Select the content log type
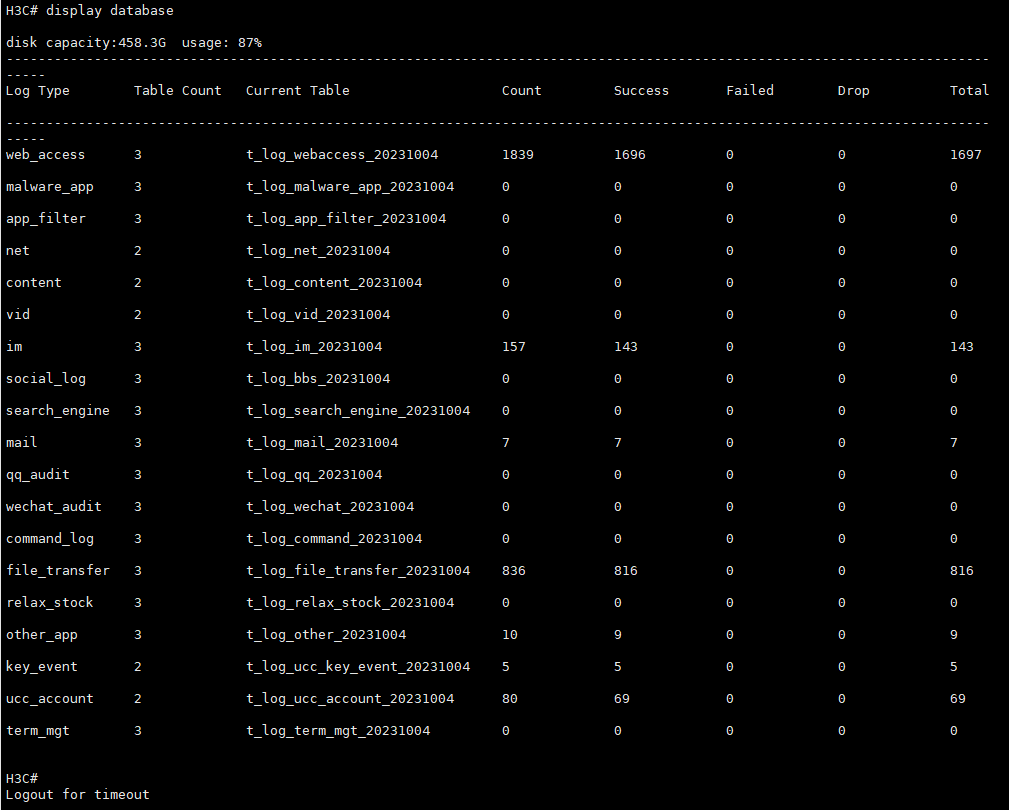This screenshot has width=1009, height=810. coord(33,283)
